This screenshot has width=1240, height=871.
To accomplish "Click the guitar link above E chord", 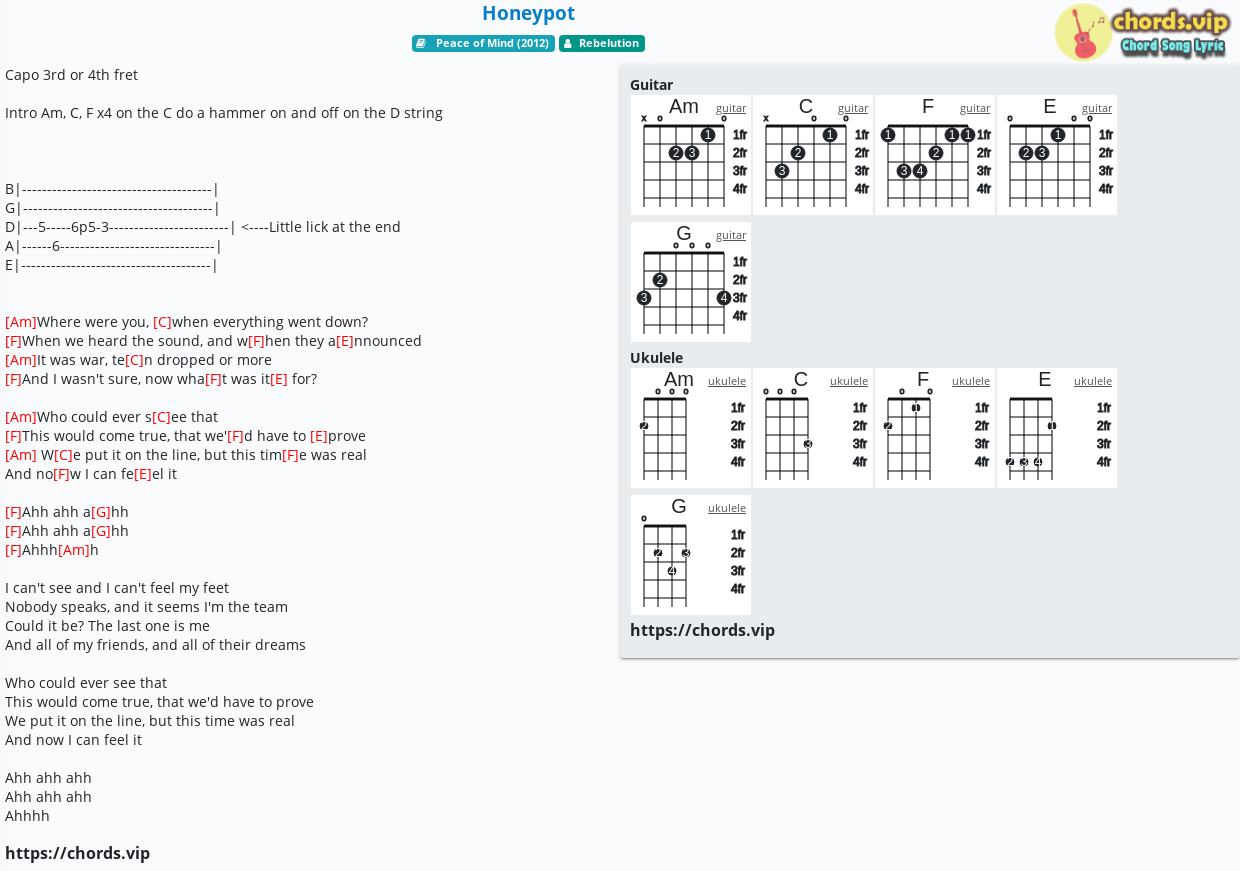I will pyautogui.click(x=1097, y=108).
